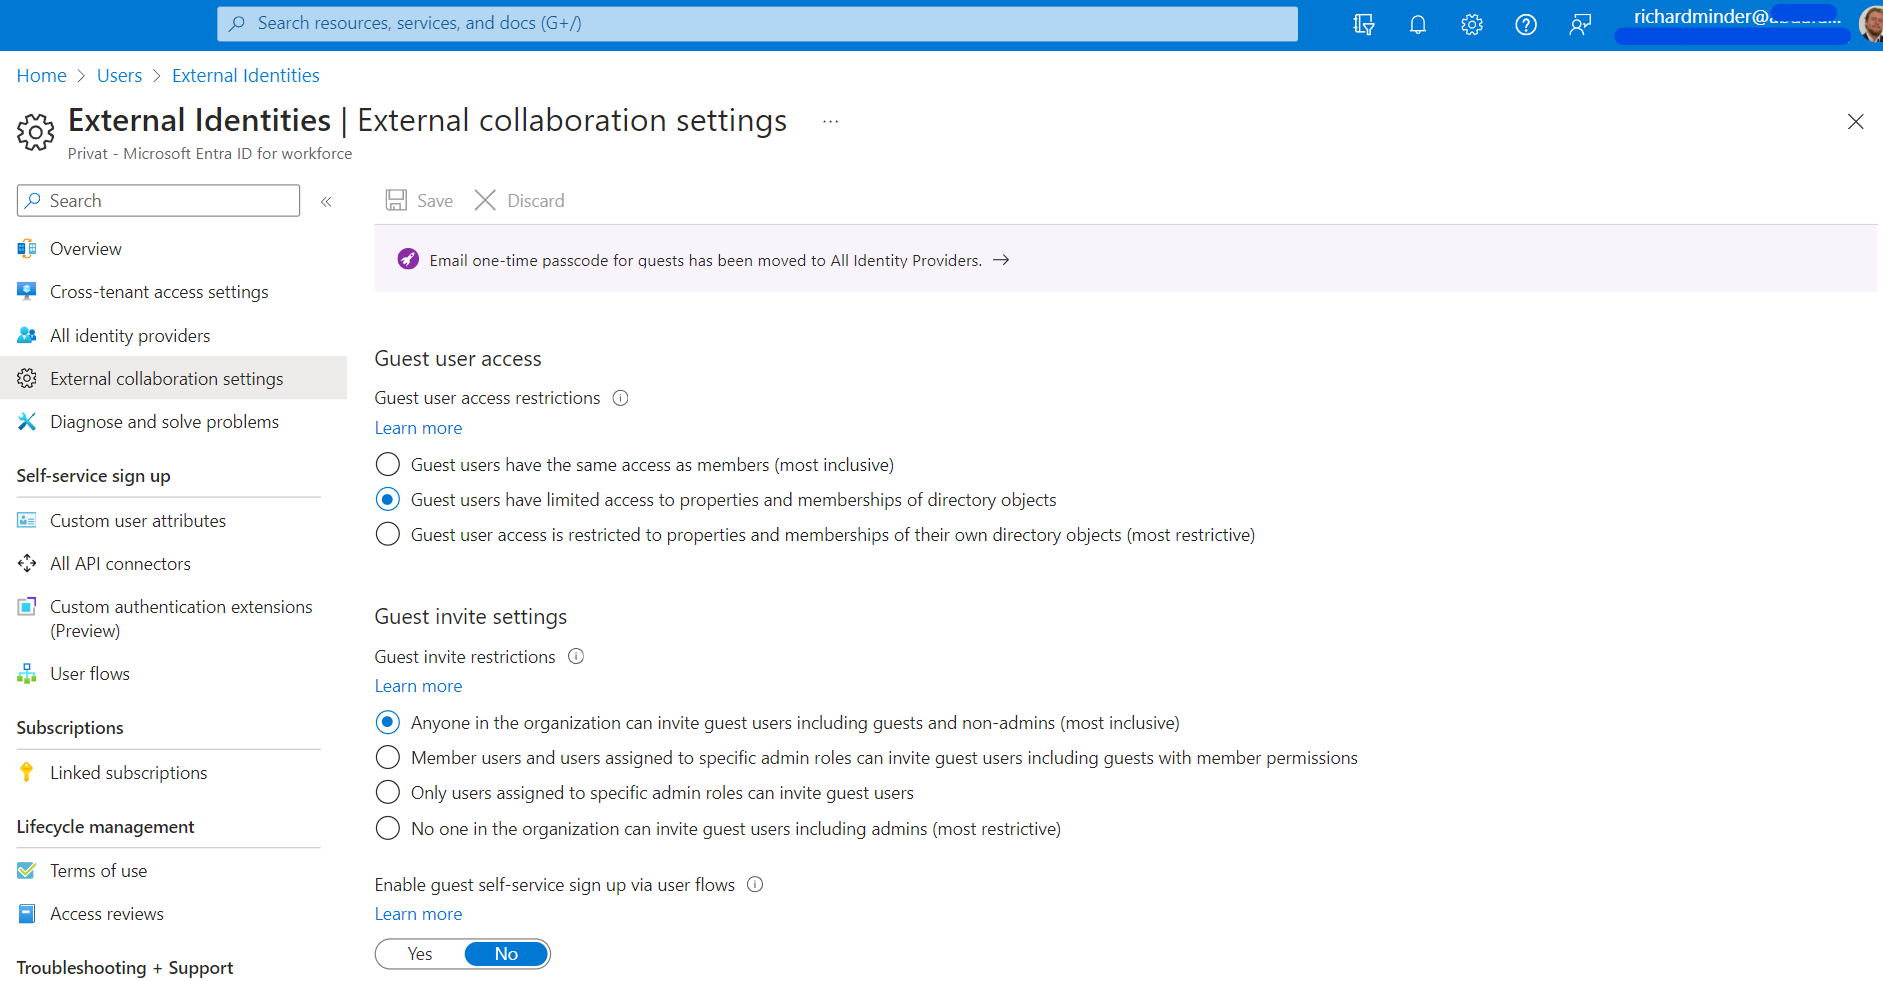Image resolution: width=1883 pixels, height=981 pixels.
Task: Click info icon beside Guest user access restrictions
Action: 620,398
